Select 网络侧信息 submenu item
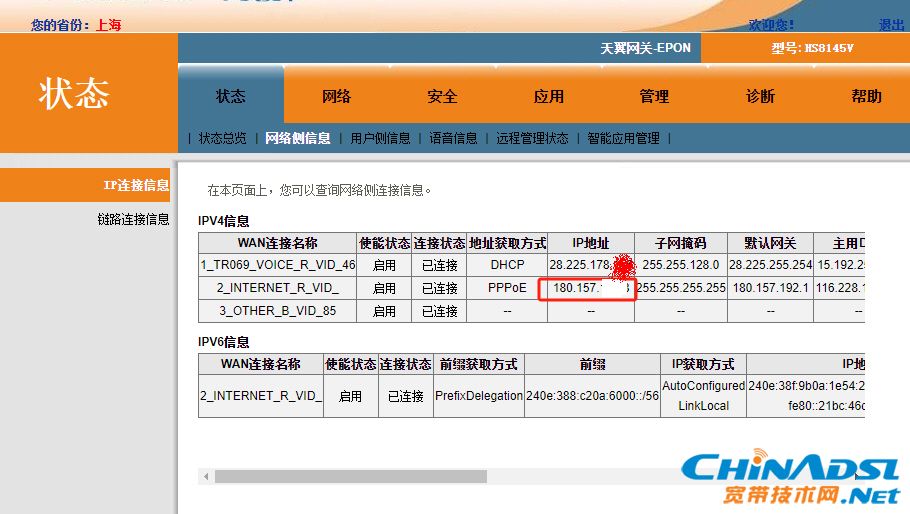This screenshot has height=514, width=910. click(x=297, y=139)
